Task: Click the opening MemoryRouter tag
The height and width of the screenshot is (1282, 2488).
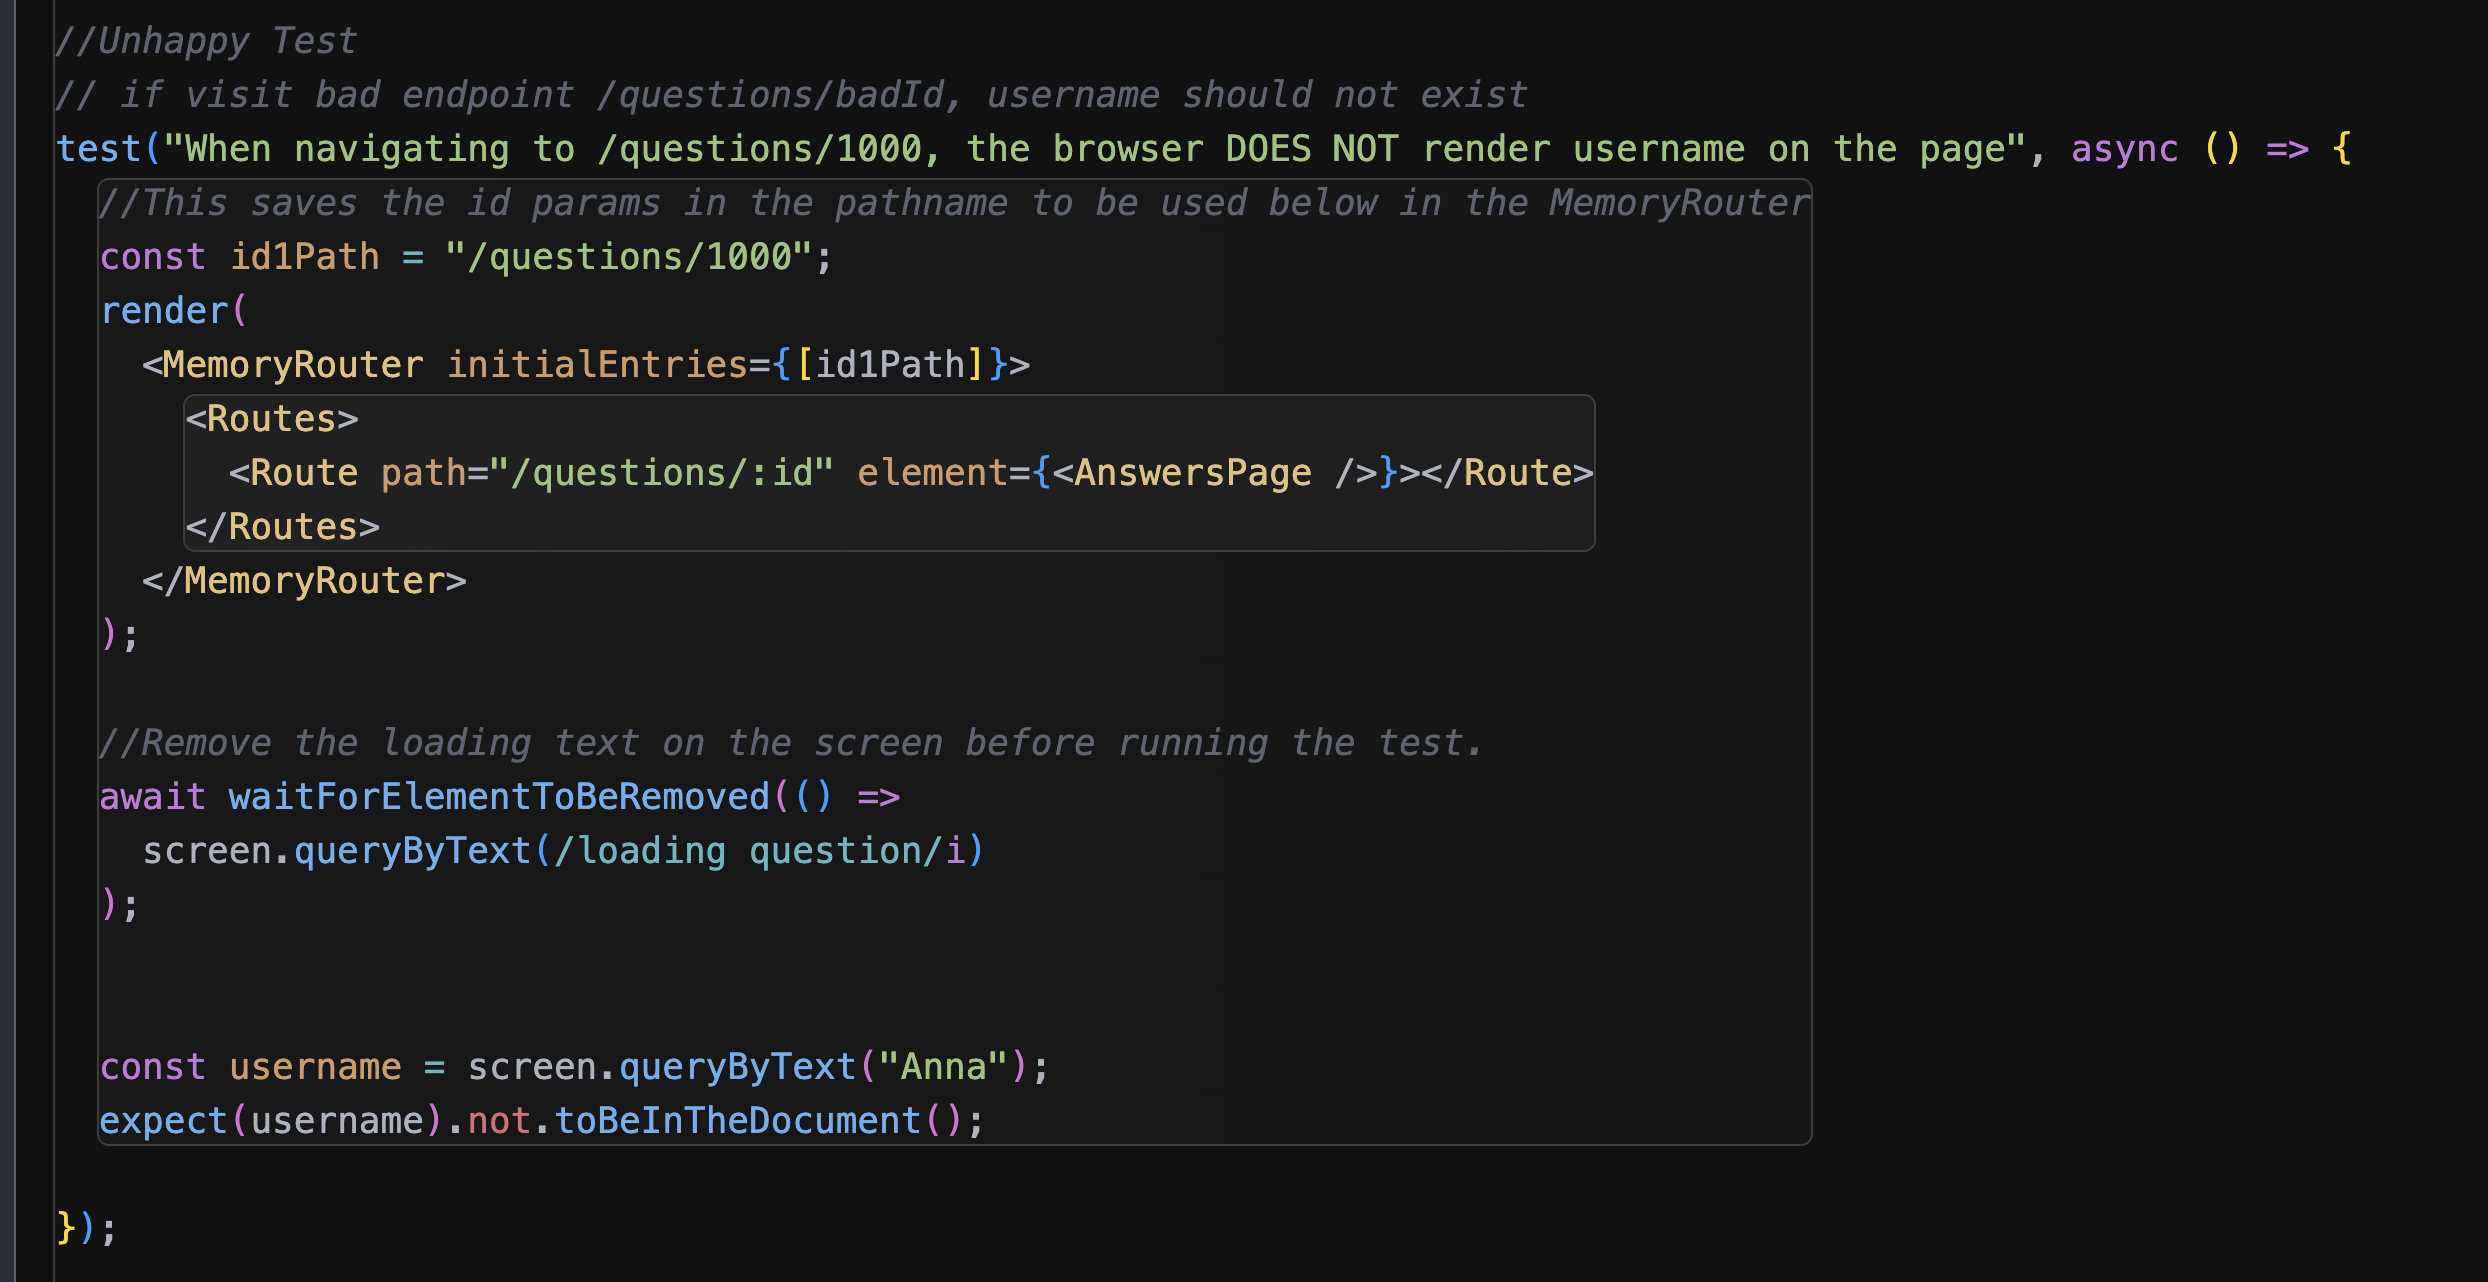Action: click(292, 365)
